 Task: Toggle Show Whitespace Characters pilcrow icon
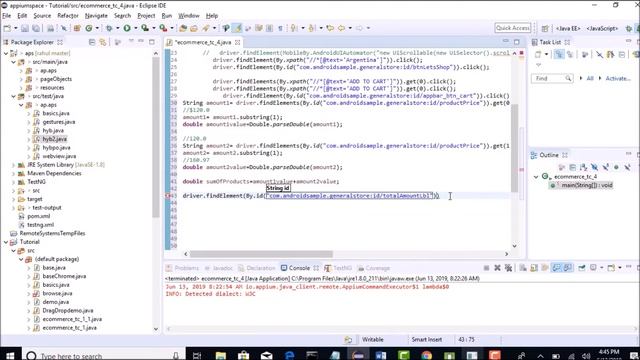[280, 28]
